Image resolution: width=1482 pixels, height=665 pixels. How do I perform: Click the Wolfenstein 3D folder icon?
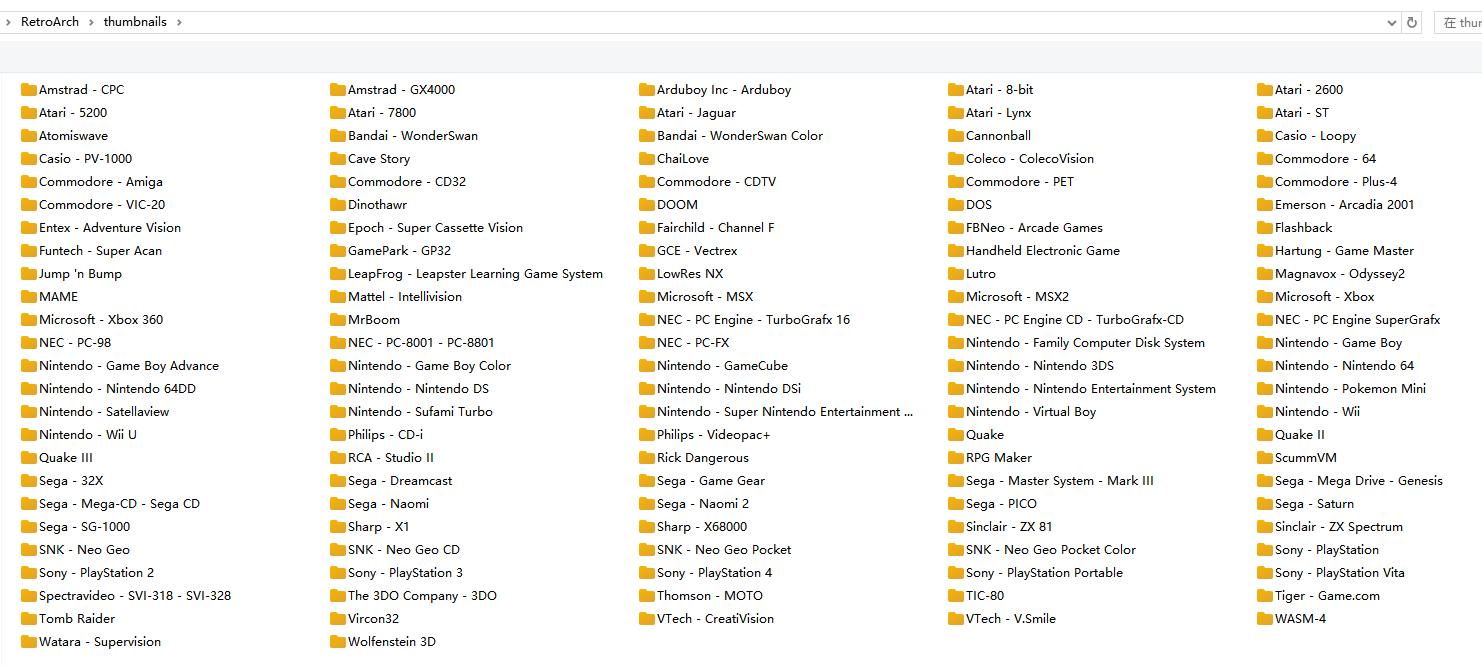[337, 642]
